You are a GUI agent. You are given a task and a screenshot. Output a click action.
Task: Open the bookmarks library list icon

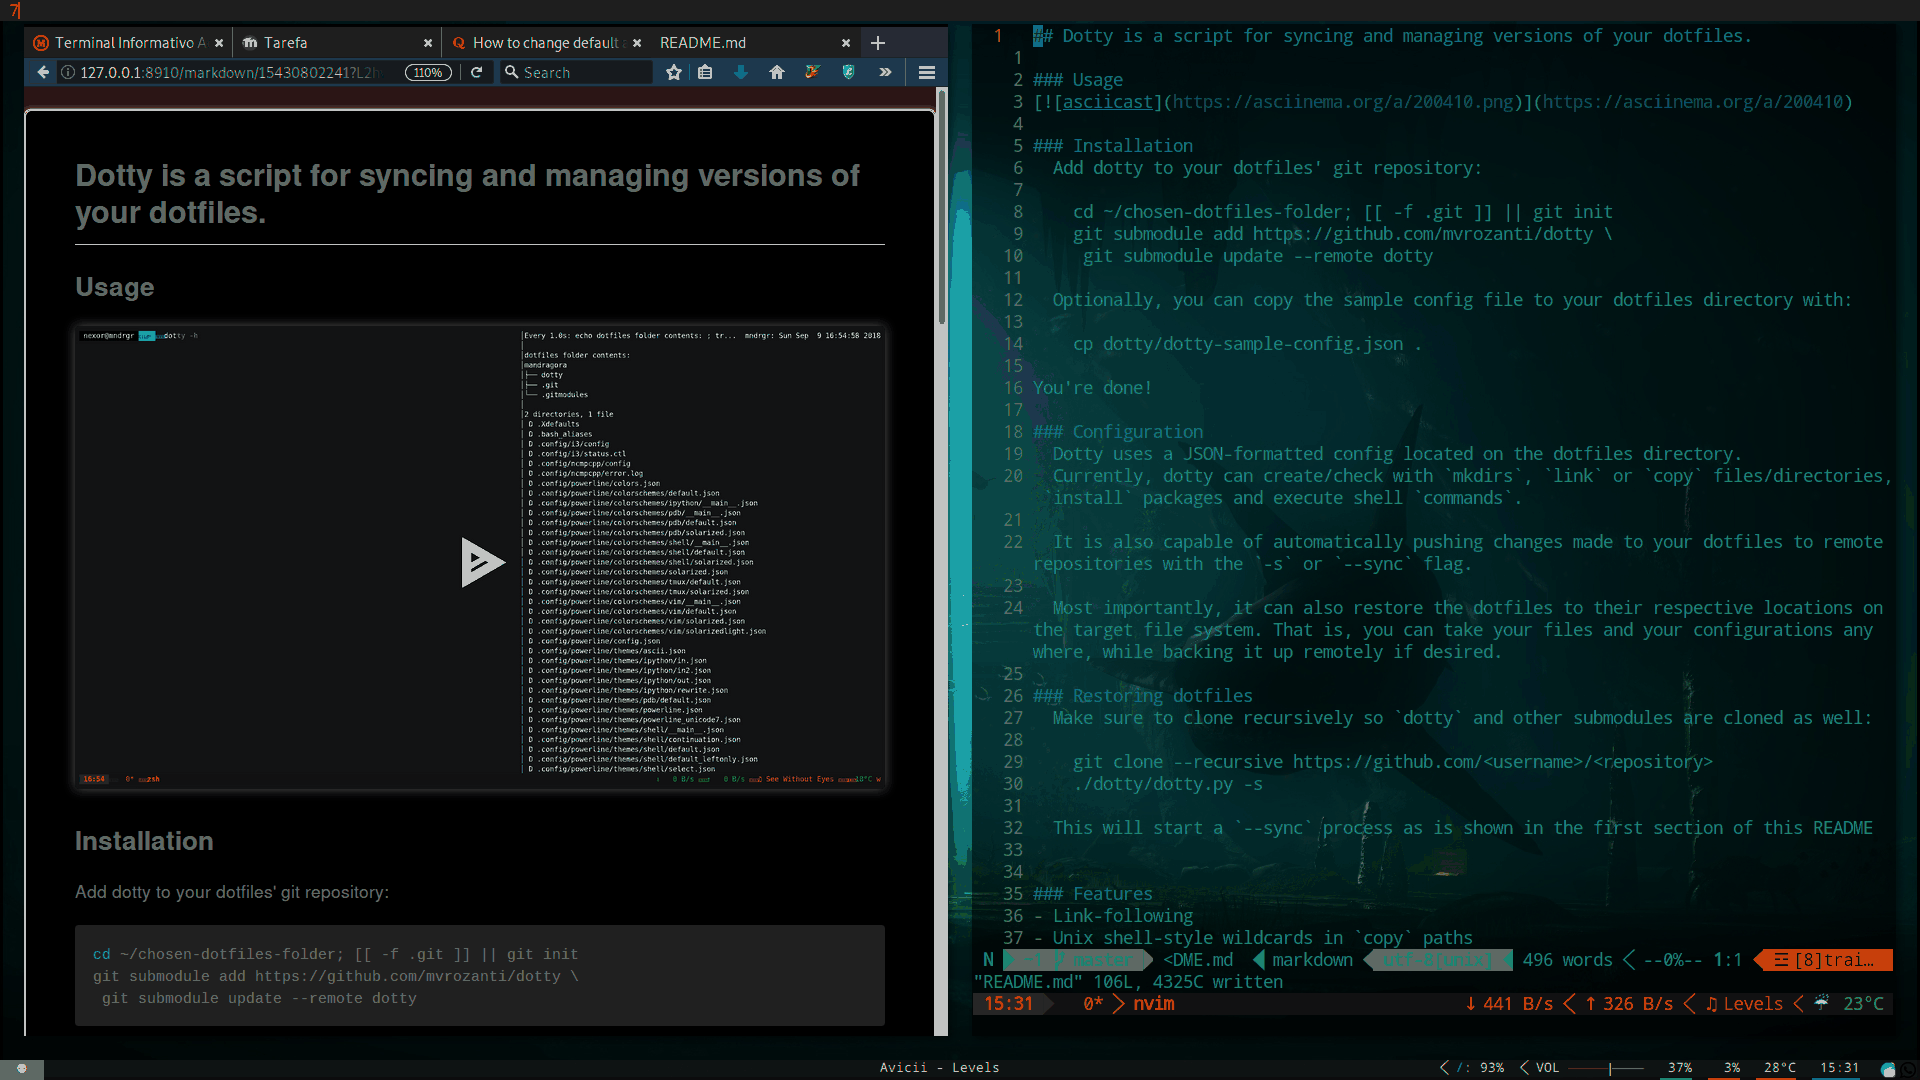coord(705,72)
